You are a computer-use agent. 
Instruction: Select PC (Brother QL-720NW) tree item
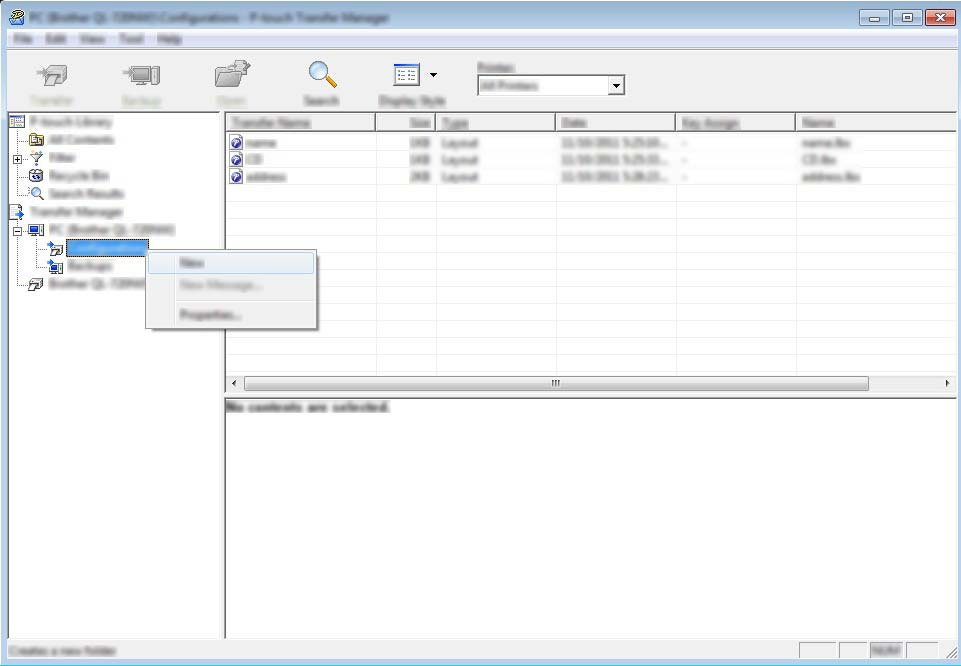pos(112,230)
